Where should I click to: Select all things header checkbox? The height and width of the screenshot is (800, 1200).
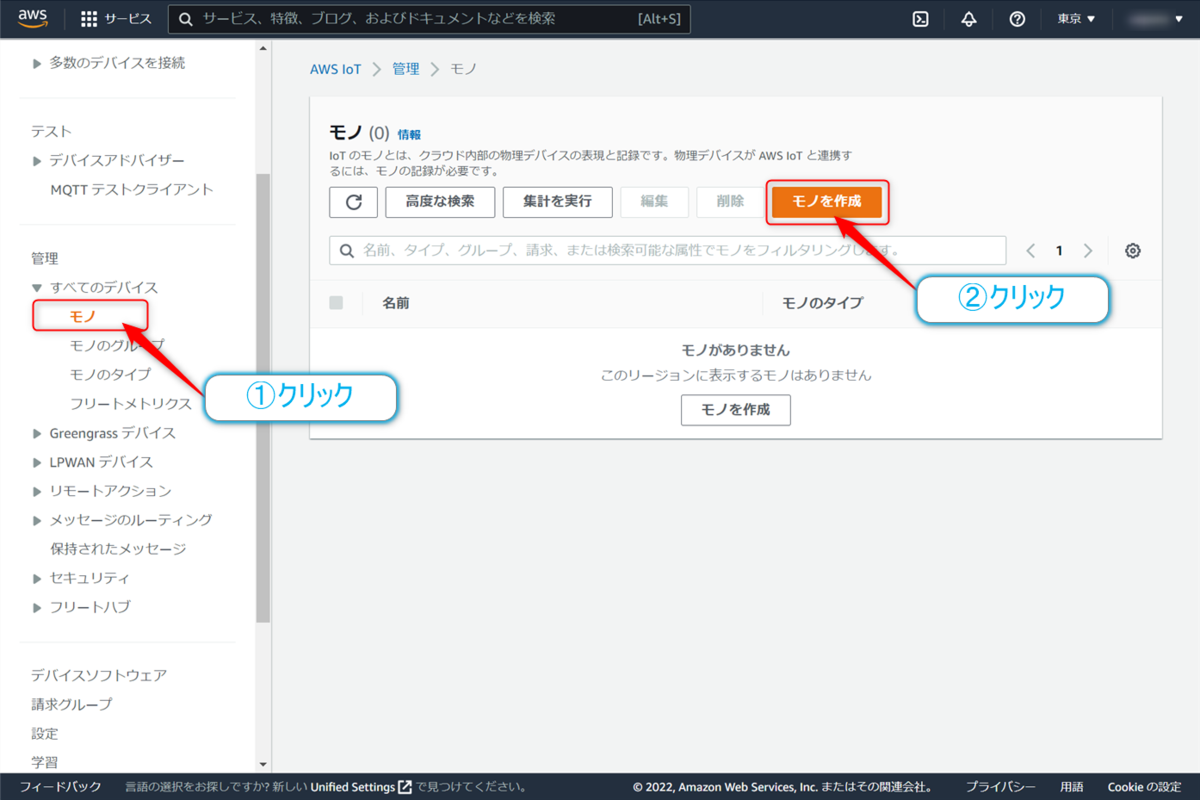click(x=336, y=303)
